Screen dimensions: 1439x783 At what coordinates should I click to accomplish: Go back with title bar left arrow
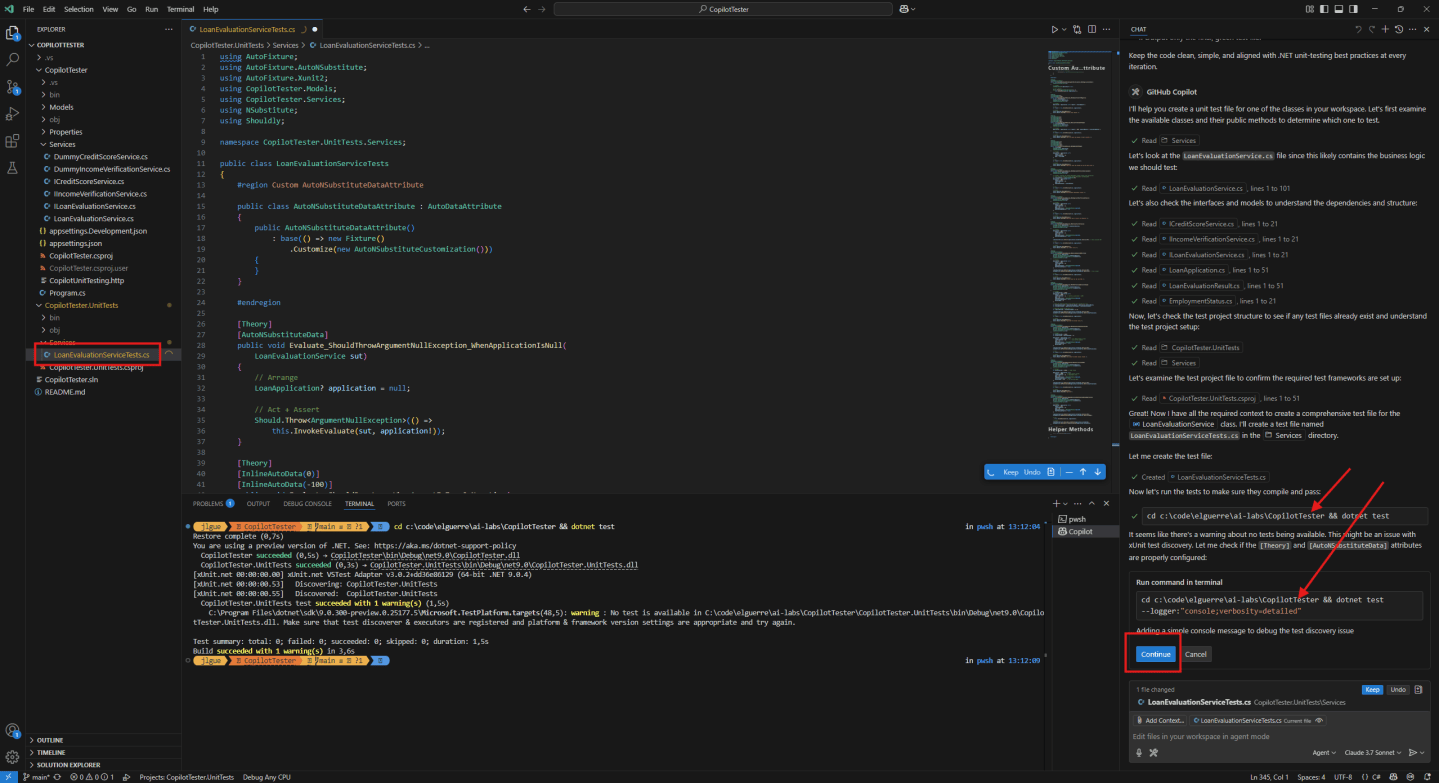click(x=528, y=9)
